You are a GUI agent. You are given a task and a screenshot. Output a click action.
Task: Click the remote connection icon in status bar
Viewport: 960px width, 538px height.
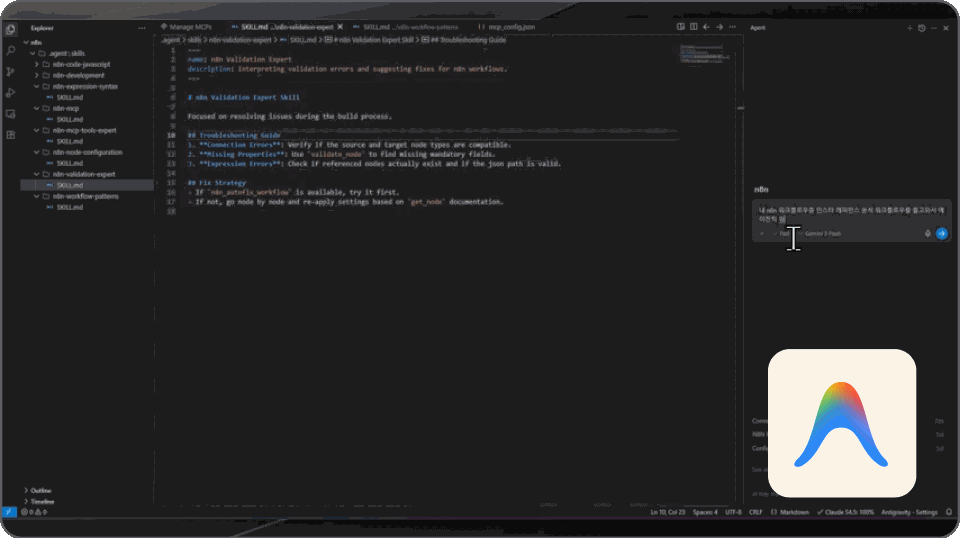click(x=9, y=512)
